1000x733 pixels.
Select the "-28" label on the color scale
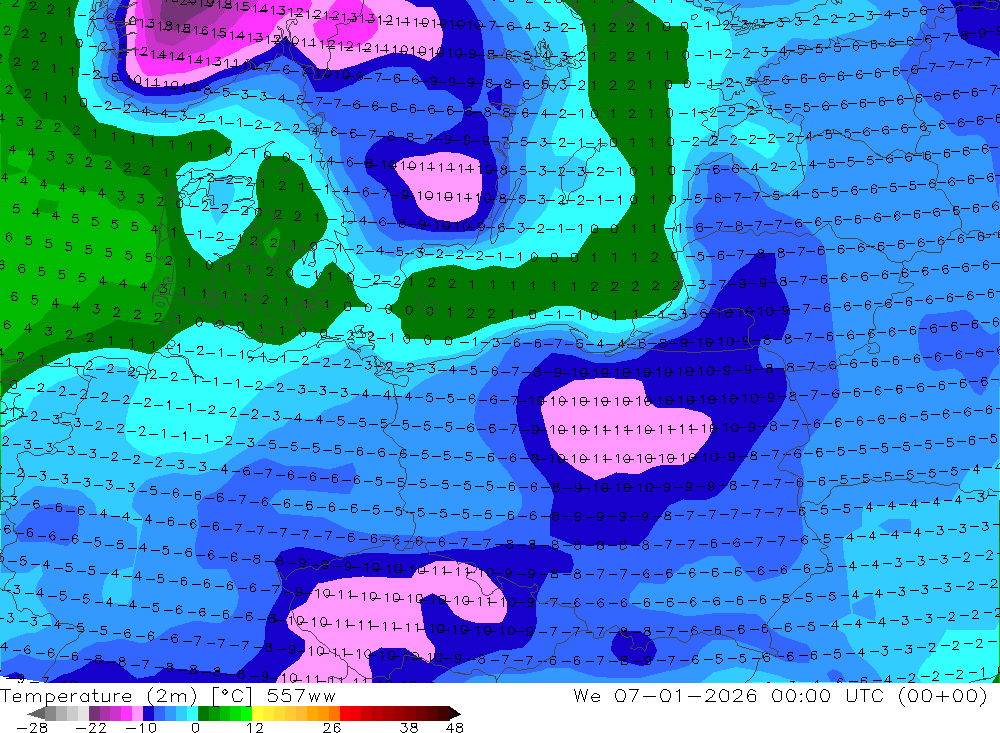pyautogui.click(x=32, y=727)
